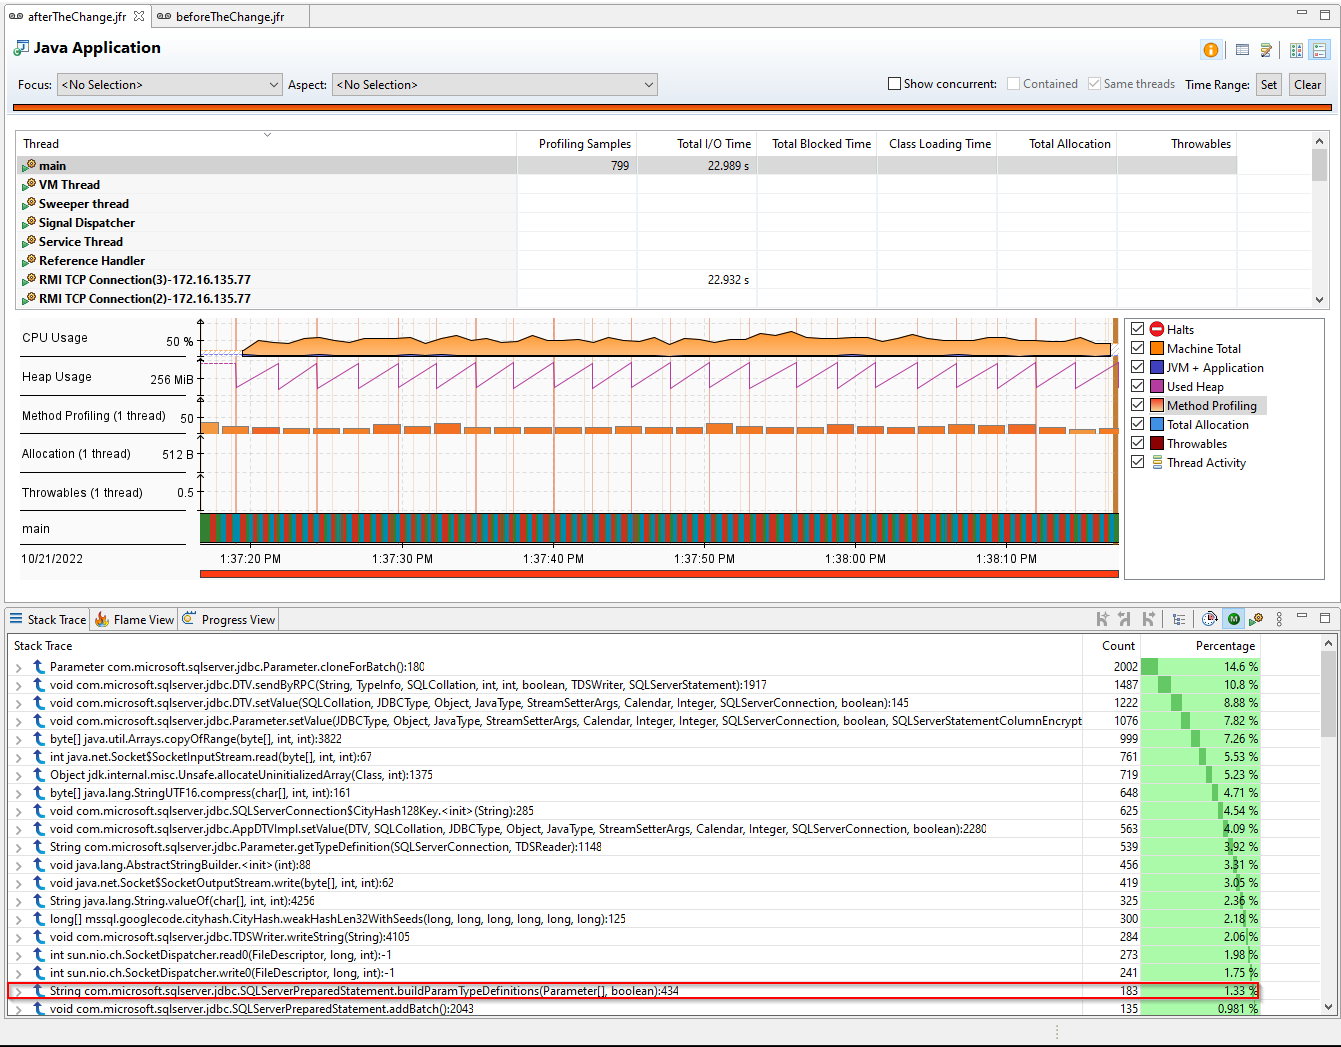The image size is (1341, 1047).
Task: Toggle Throwables legend checkbox
Action: [1137, 443]
